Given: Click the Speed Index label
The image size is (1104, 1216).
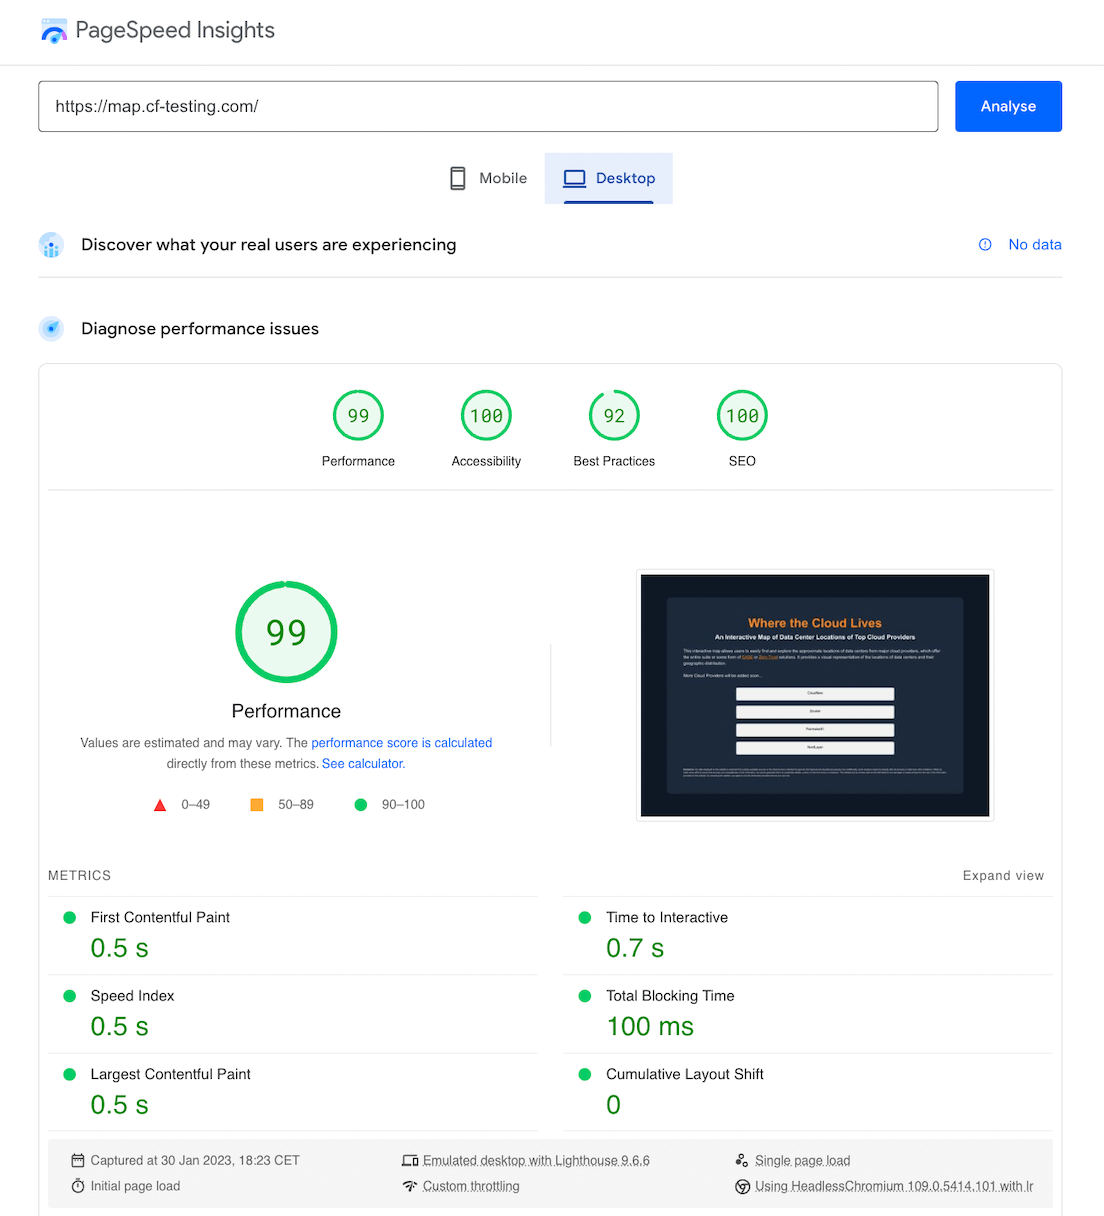Looking at the screenshot, I should tap(132, 996).
